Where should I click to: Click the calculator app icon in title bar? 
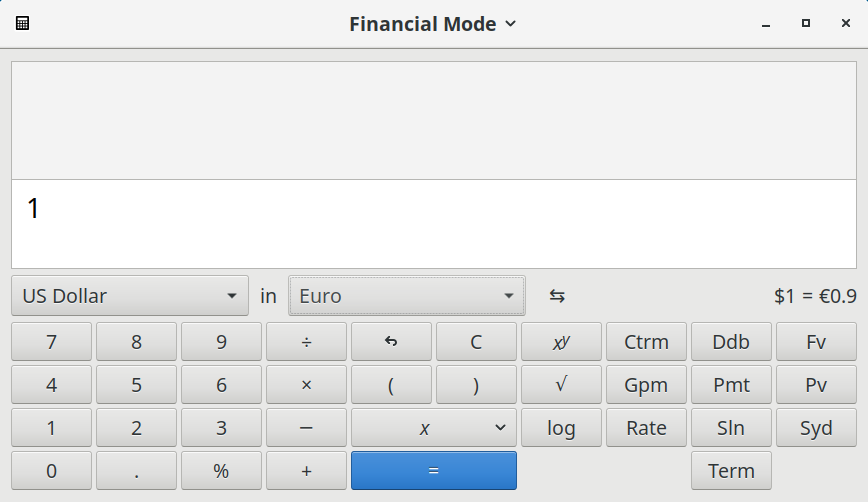click(22, 23)
